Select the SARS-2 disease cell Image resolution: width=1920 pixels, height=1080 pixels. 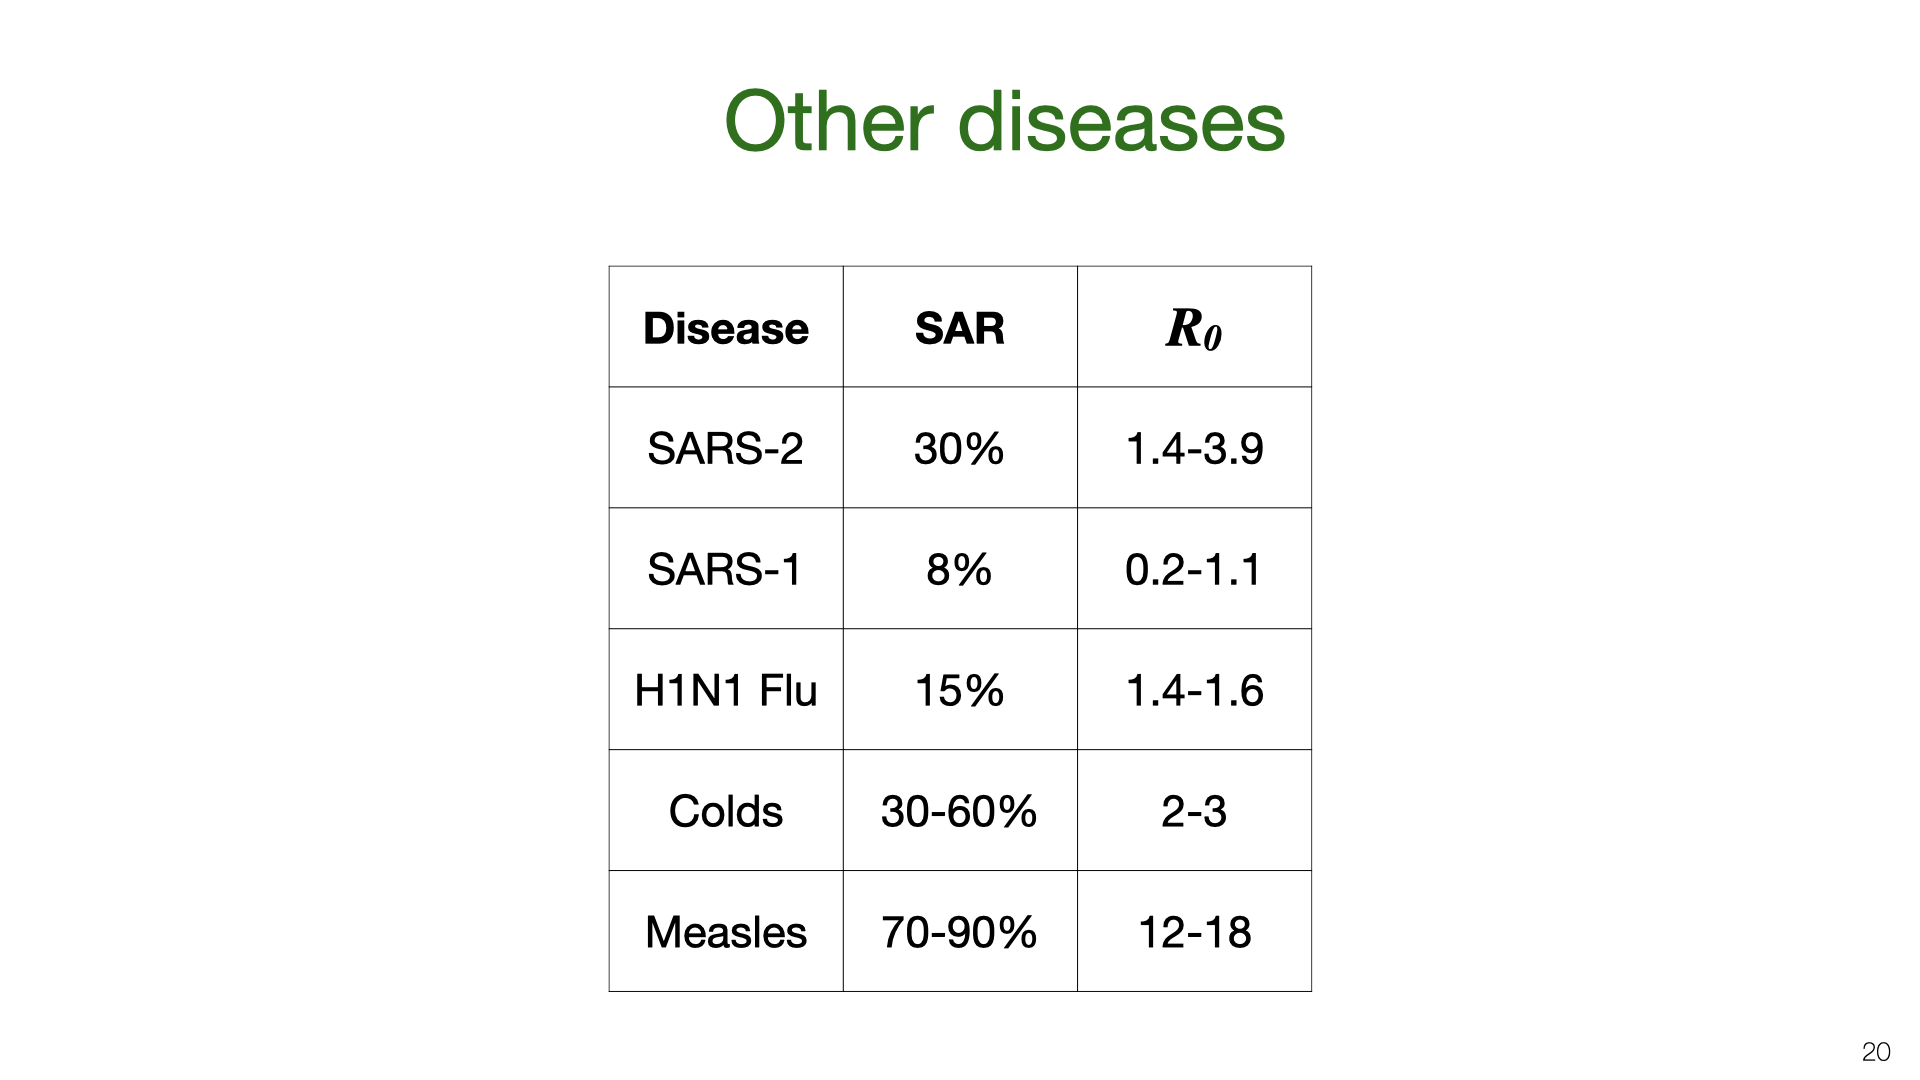click(726, 448)
